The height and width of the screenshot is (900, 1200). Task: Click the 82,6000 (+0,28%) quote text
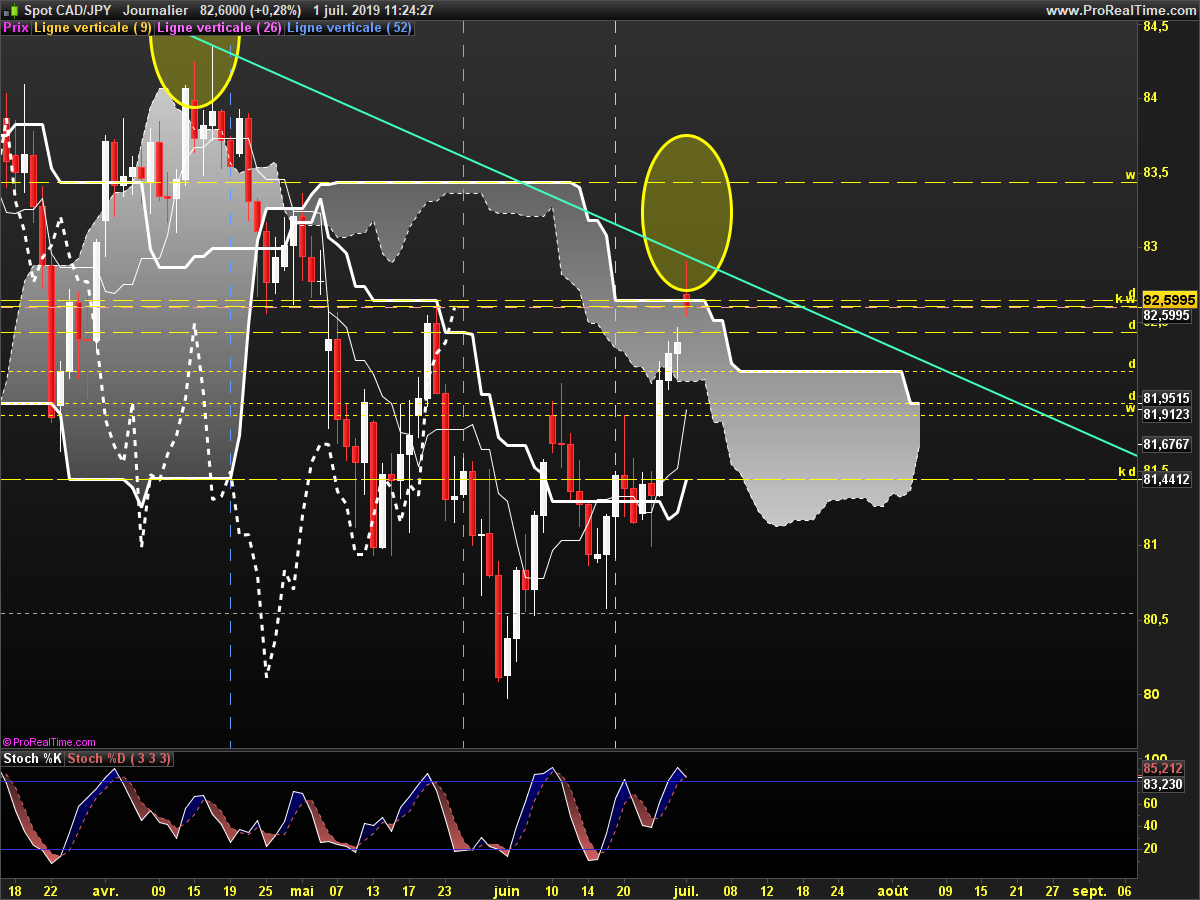tap(250, 10)
